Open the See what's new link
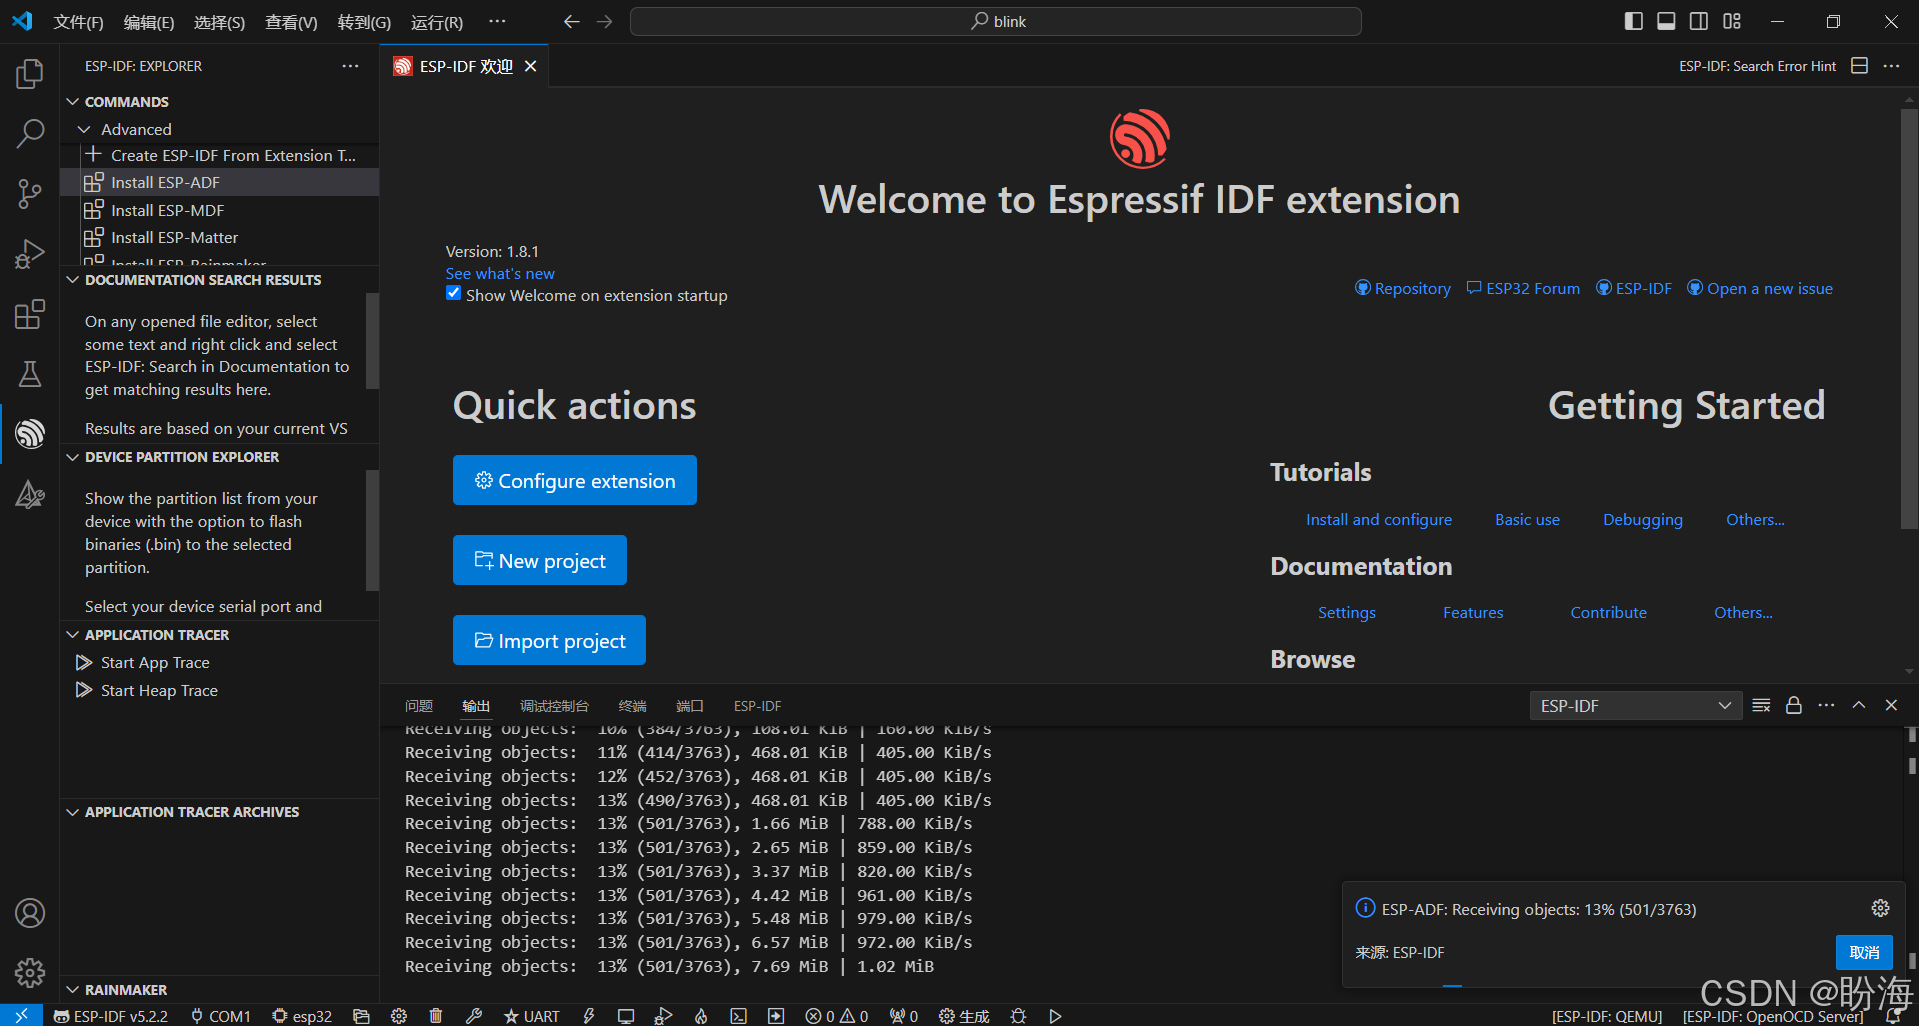1919x1026 pixels. 500,273
